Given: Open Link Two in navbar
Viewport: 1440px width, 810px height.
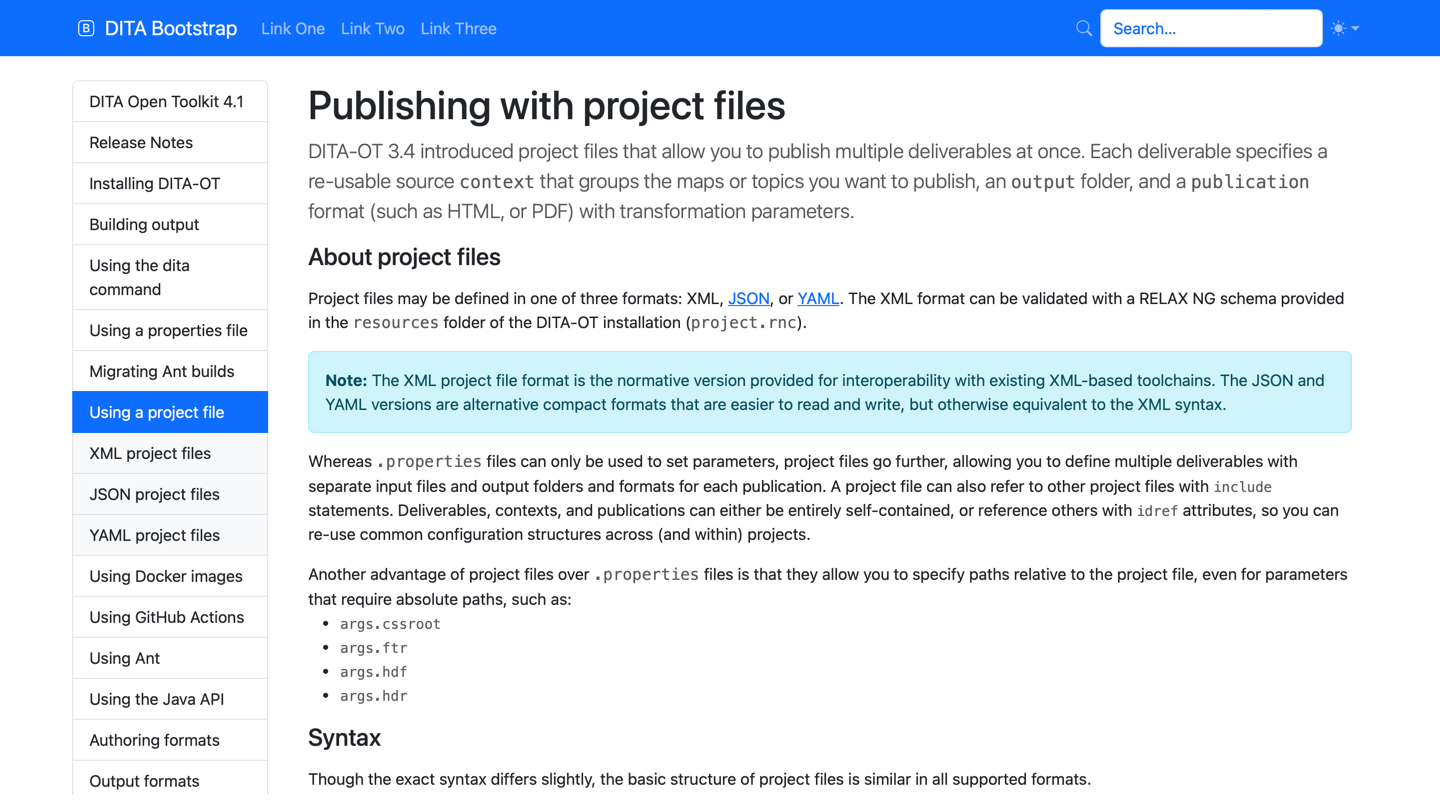Looking at the screenshot, I should (x=372, y=28).
